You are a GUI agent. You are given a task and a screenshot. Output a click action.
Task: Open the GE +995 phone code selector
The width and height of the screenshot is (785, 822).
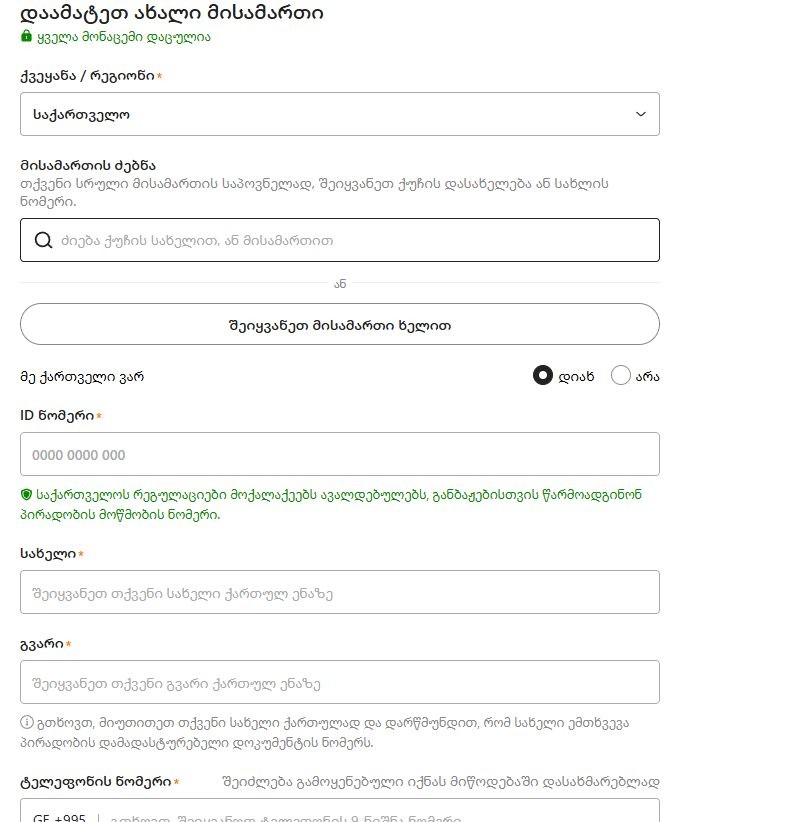coord(59,817)
